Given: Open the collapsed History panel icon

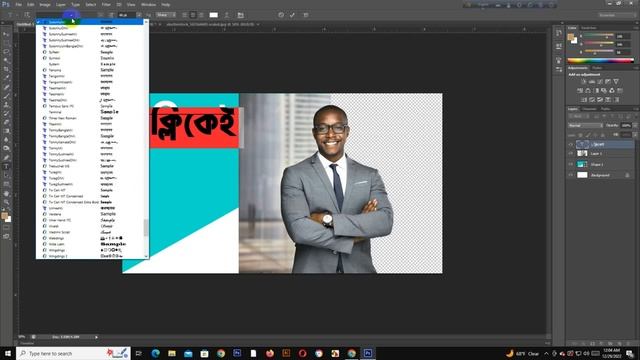Looking at the screenshot, I should [559, 33].
